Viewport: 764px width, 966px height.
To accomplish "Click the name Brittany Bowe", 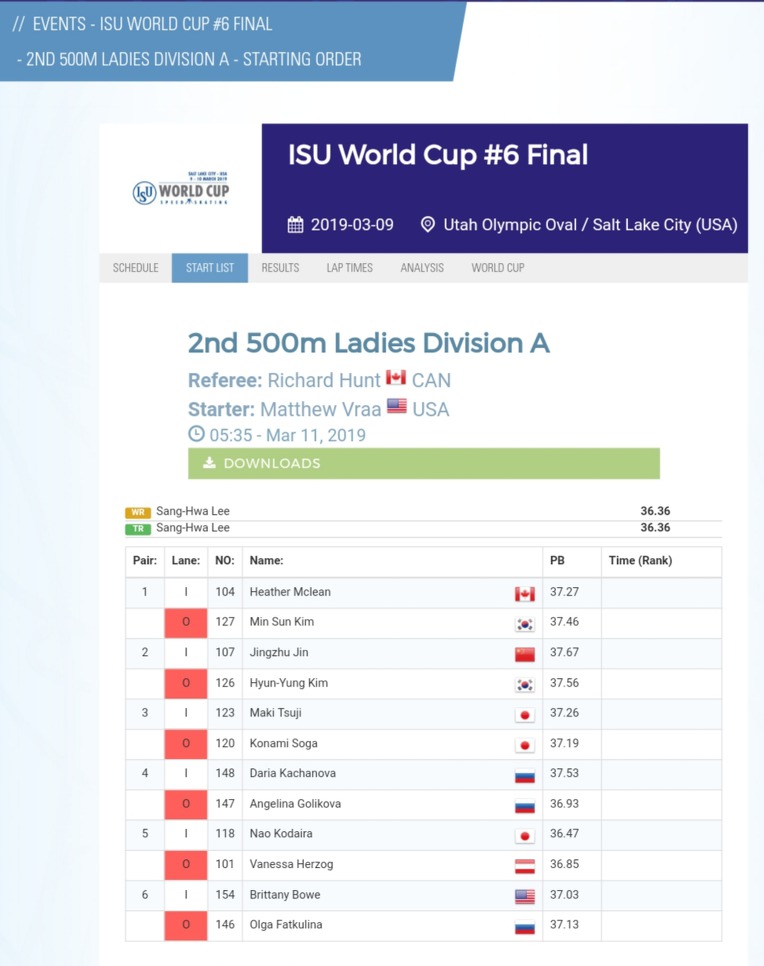I will [285, 895].
